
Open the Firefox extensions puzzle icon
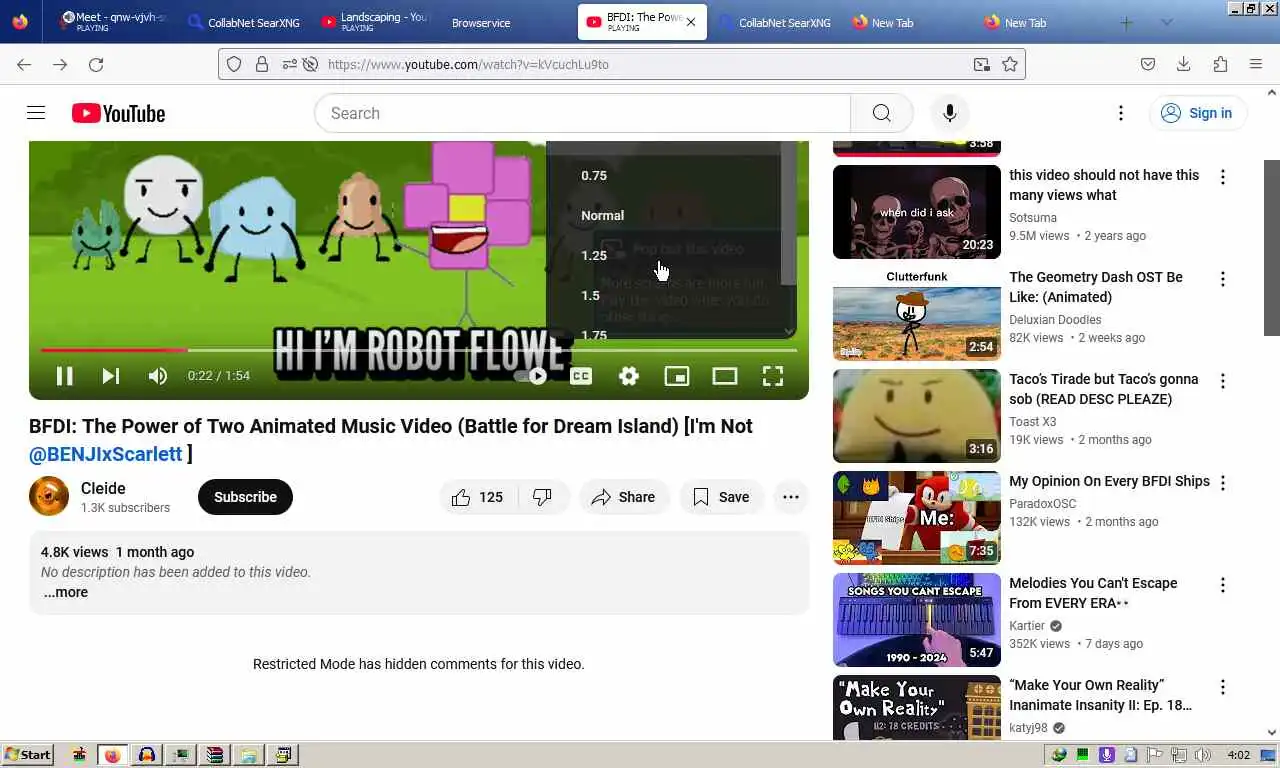pos(1220,64)
